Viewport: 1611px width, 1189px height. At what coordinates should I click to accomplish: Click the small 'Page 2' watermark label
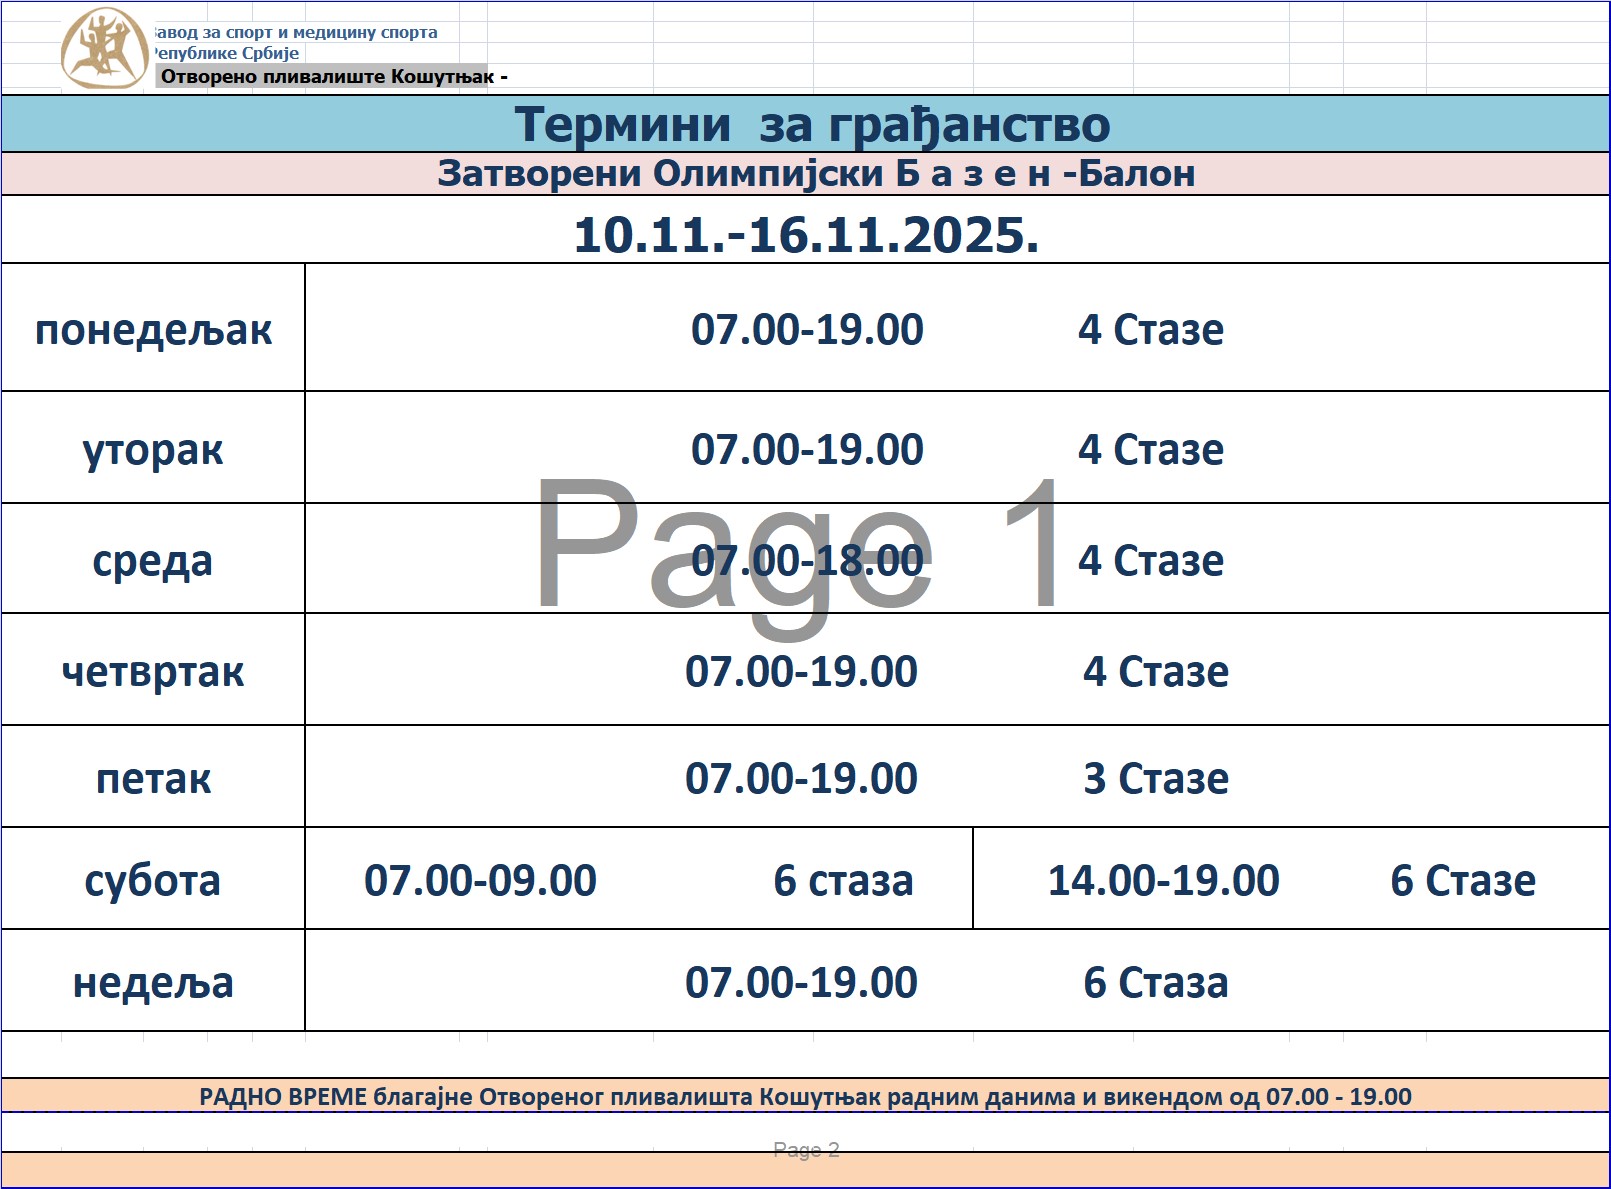(x=806, y=1150)
